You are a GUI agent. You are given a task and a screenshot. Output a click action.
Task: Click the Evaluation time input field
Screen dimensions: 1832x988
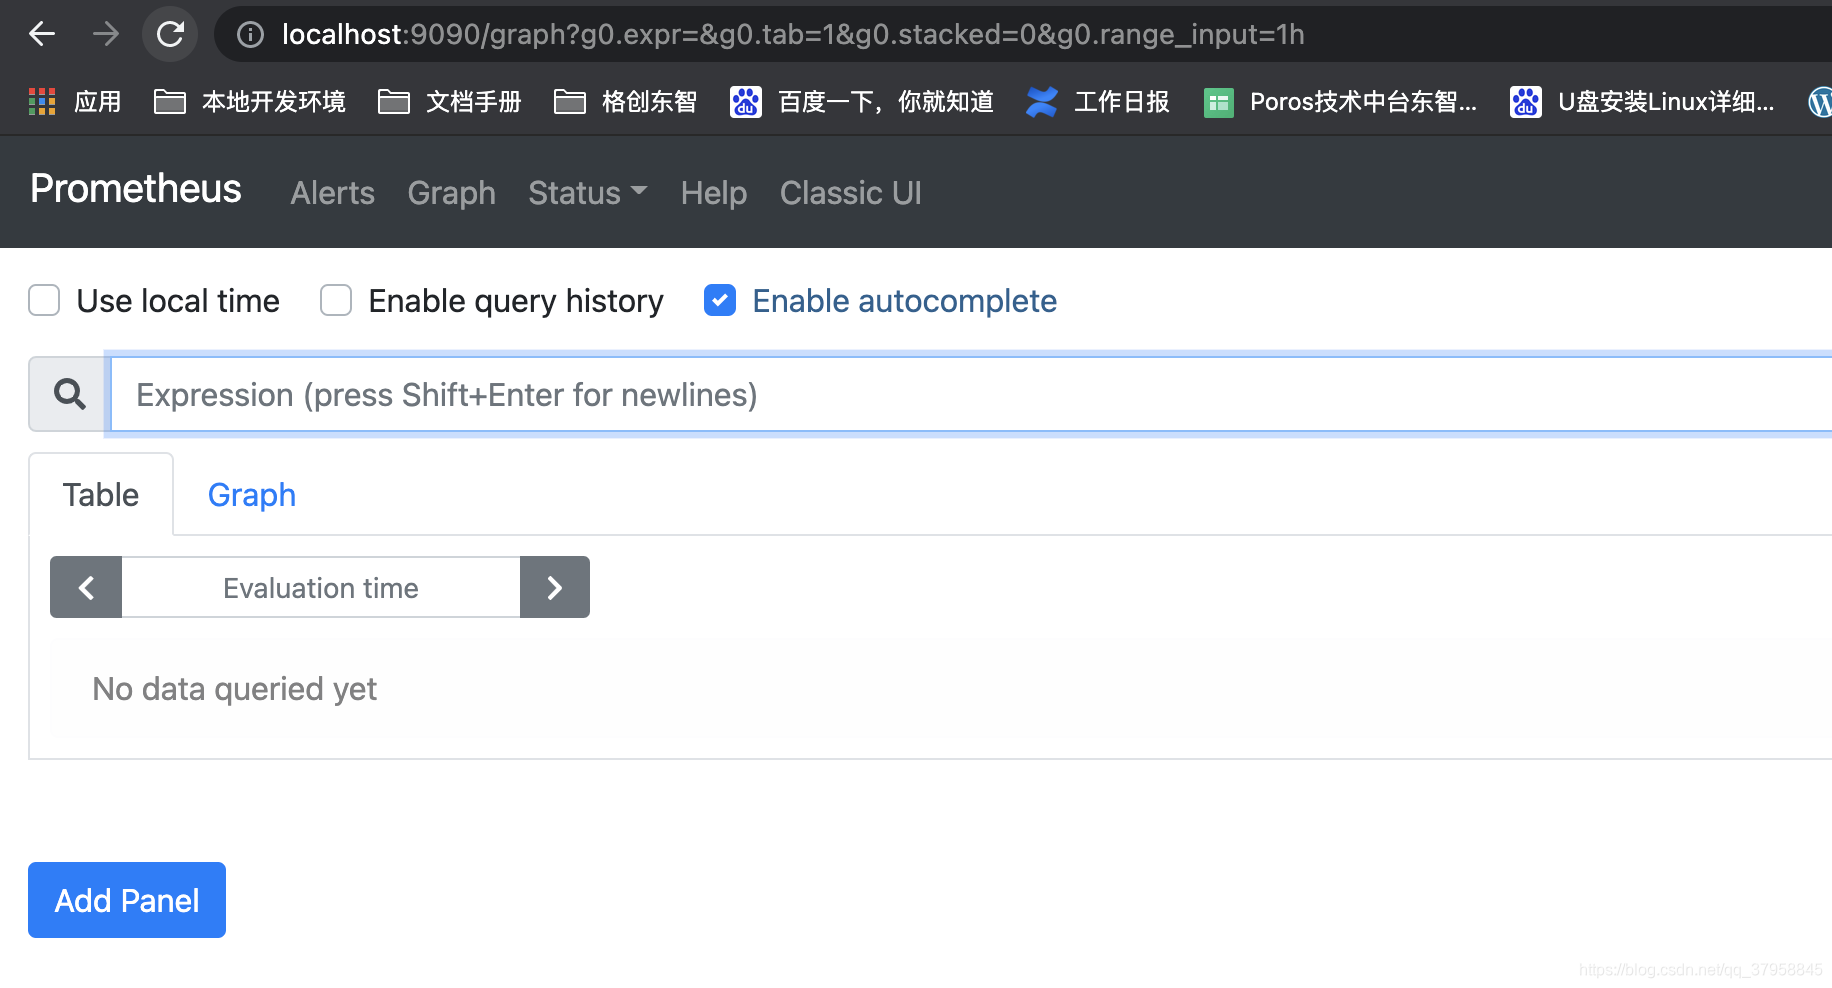pos(321,587)
